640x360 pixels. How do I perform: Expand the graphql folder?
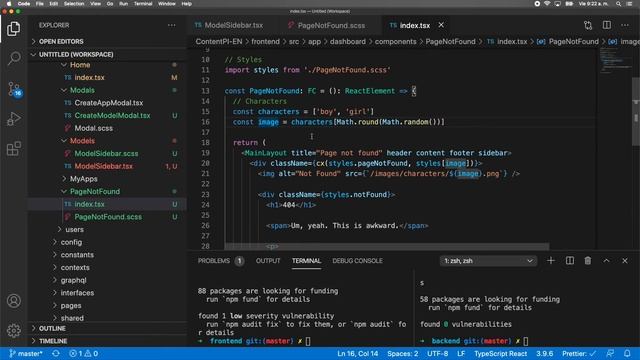point(73,280)
